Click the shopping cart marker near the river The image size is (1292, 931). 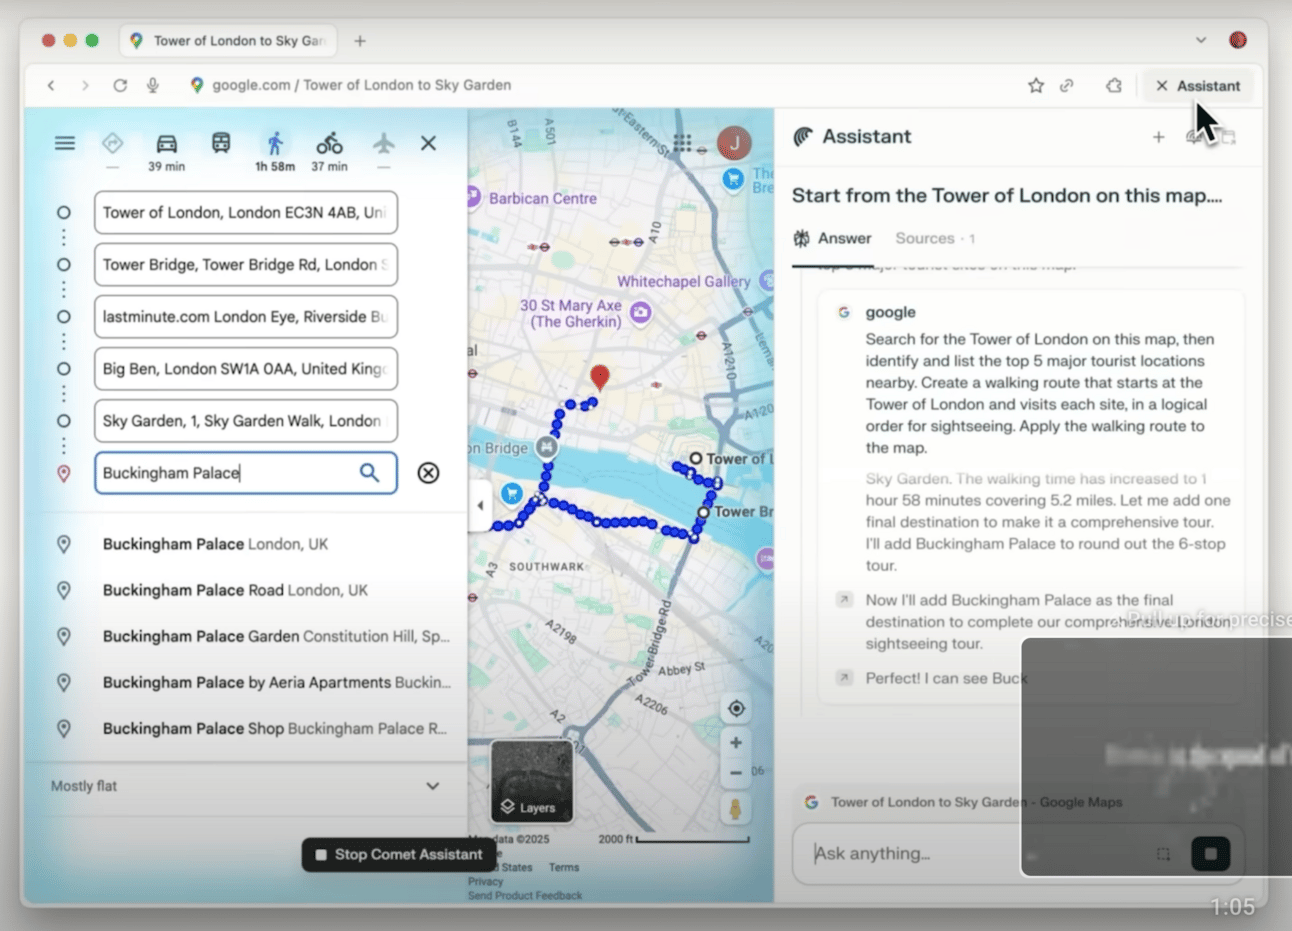tap(512, 493)
